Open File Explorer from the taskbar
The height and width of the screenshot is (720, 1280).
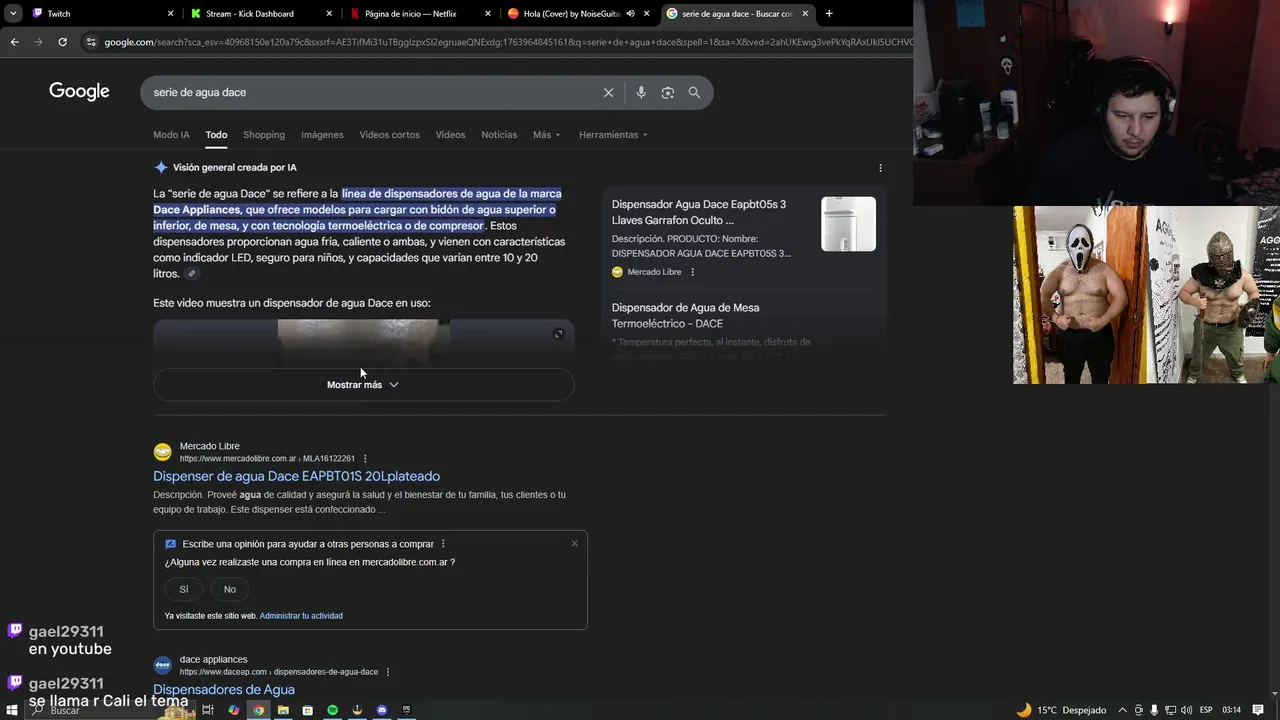[283, 710]
